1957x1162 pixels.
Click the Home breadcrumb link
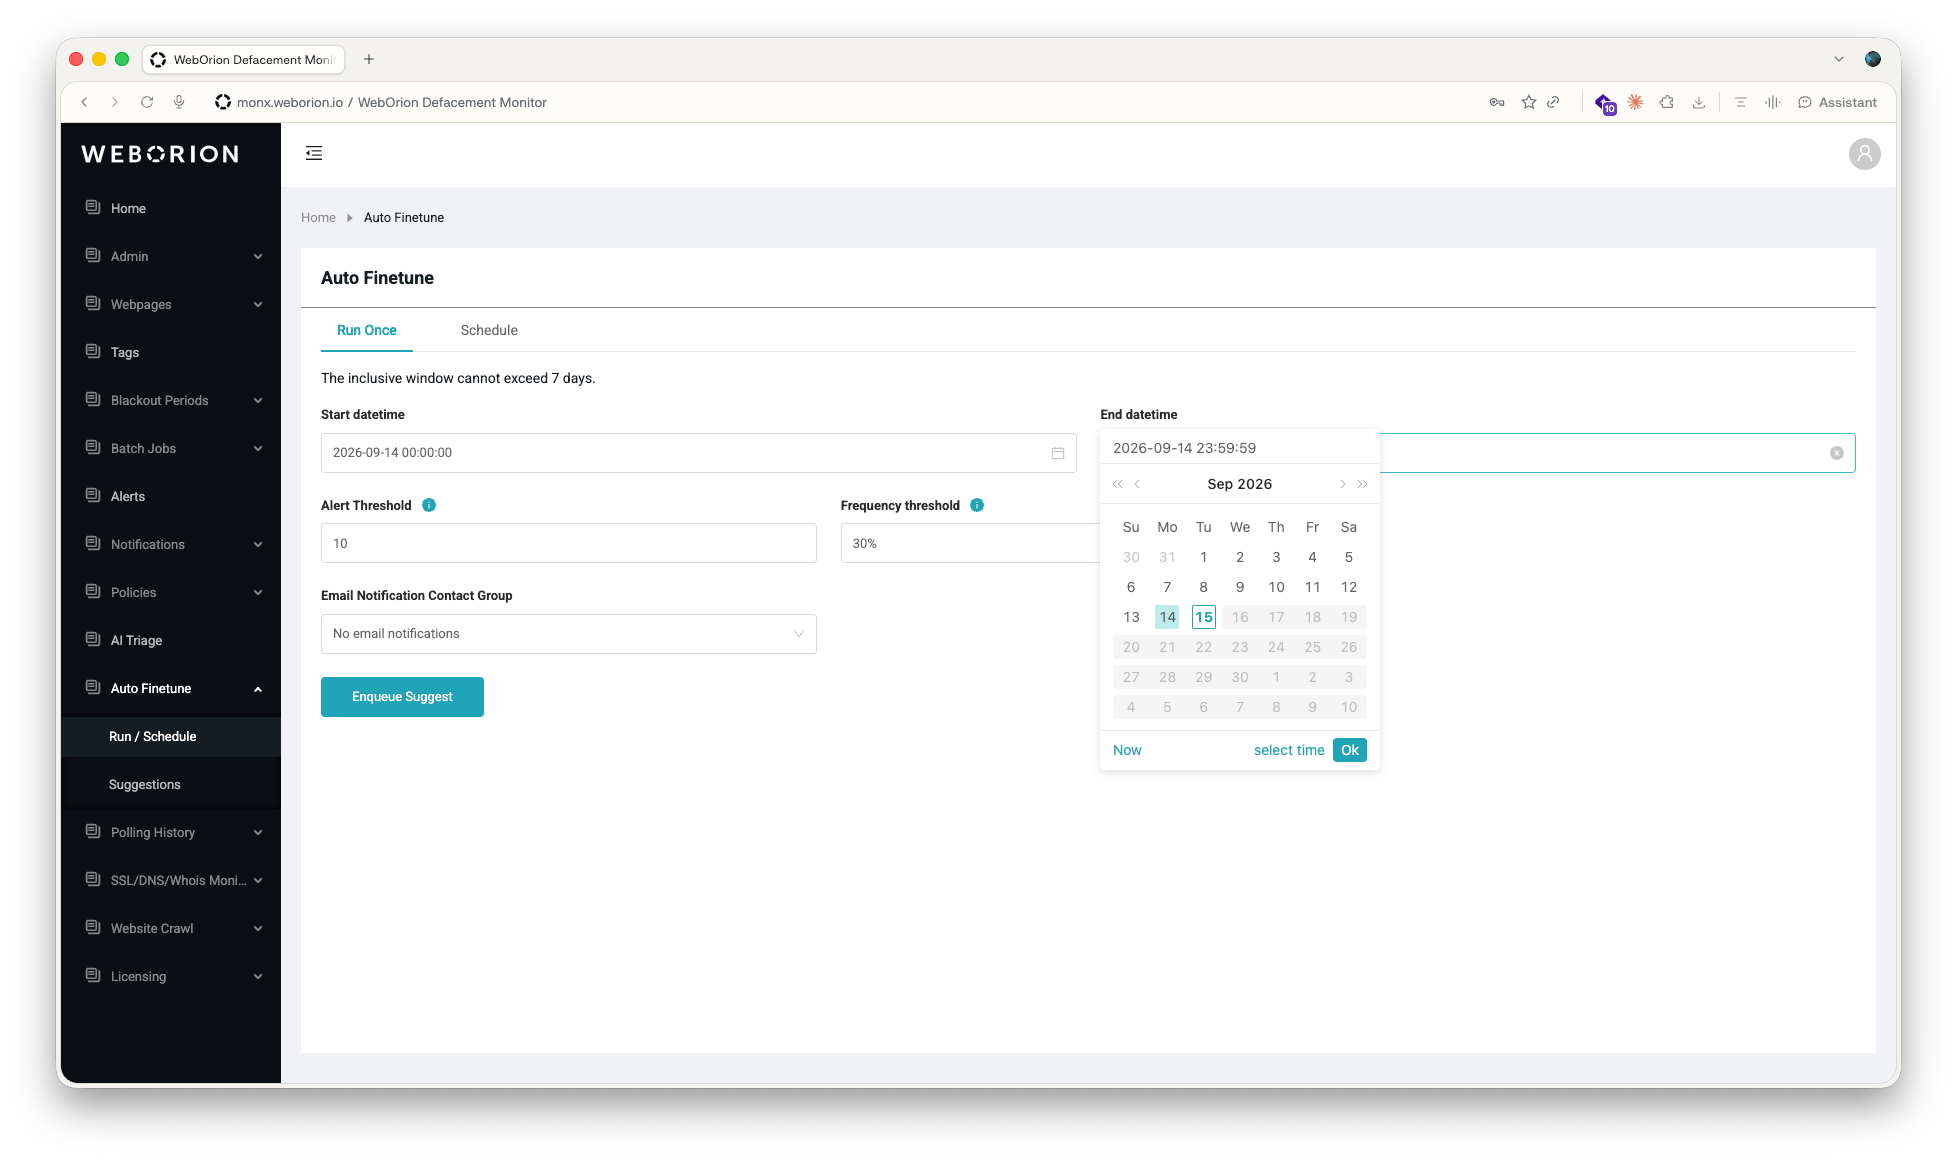pos(318,217)
